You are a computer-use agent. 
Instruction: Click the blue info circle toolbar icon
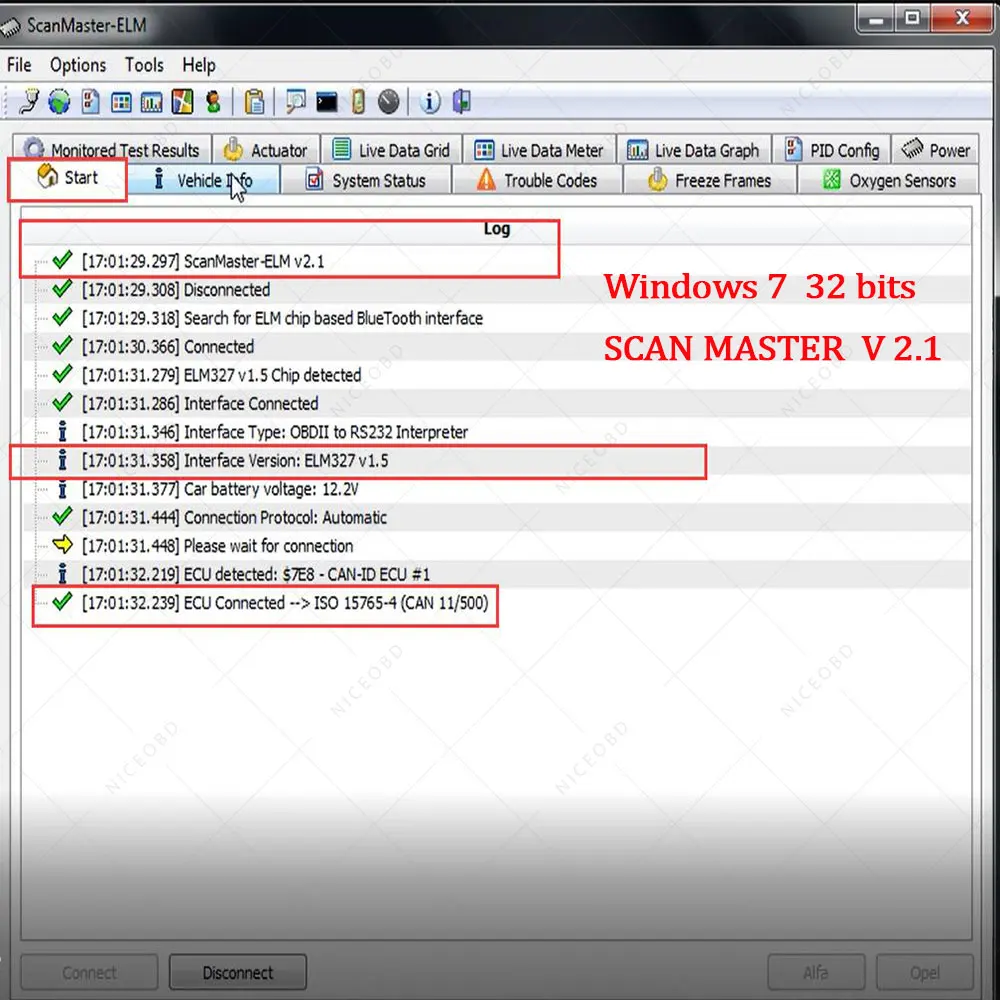[430, 101]
